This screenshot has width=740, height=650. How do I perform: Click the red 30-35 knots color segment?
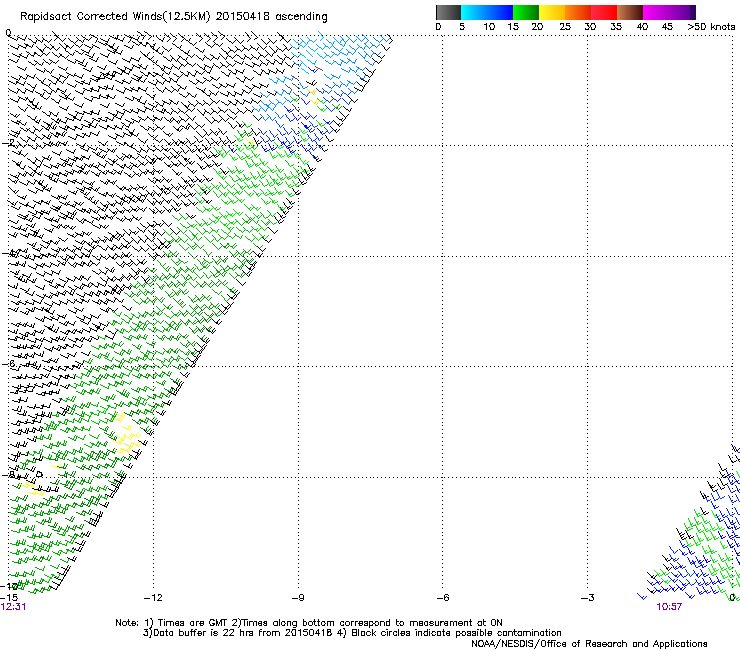(604, 12)
